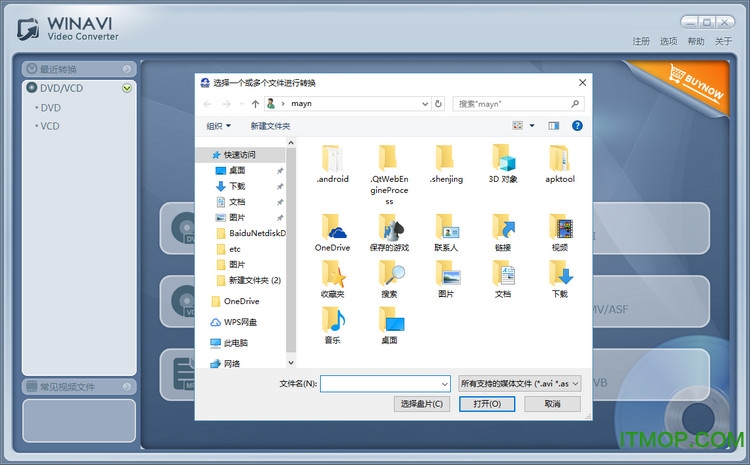Screen dimensions: 750x465
Task: Select the 音乐 music folder
Action: (x=332, y=320)
